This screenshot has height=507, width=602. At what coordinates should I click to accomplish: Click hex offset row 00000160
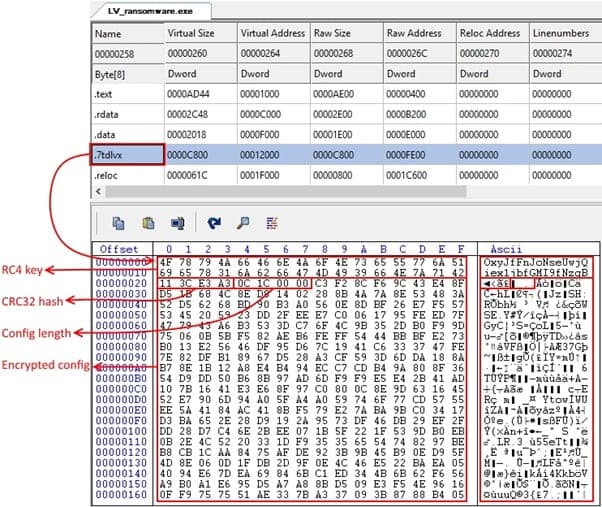pos(121,494)
